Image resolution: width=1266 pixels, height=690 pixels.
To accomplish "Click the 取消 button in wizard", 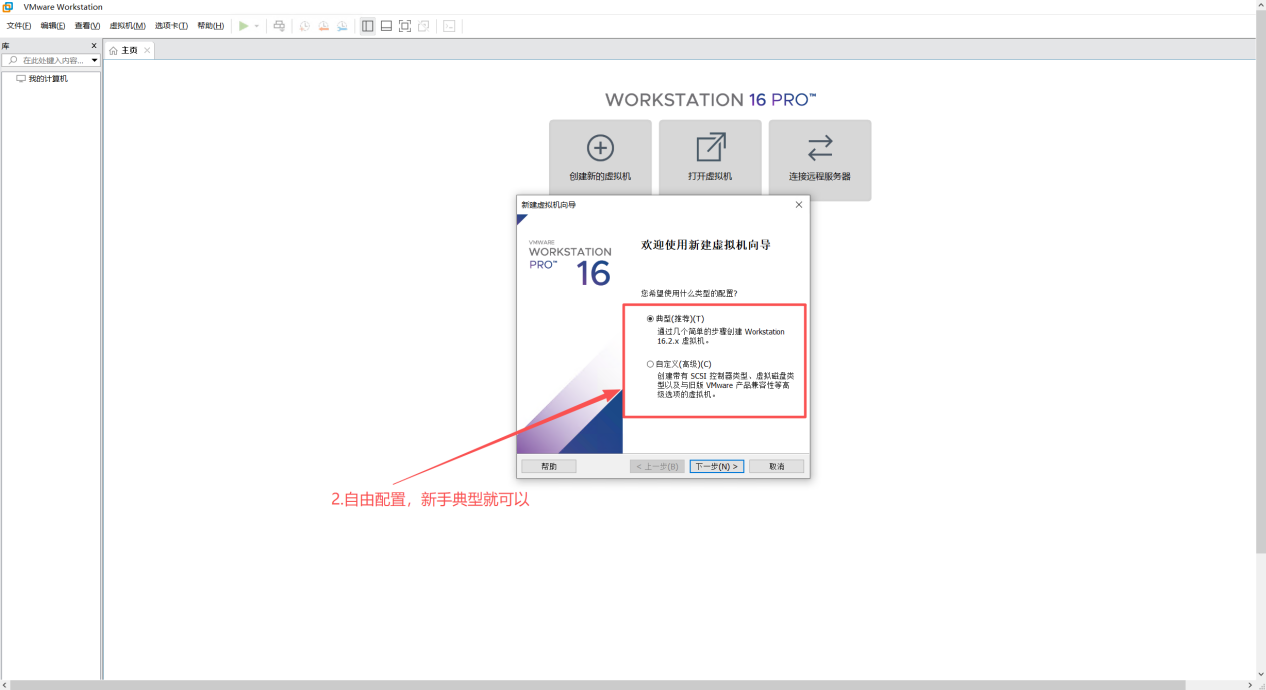I will pos(777,467).
